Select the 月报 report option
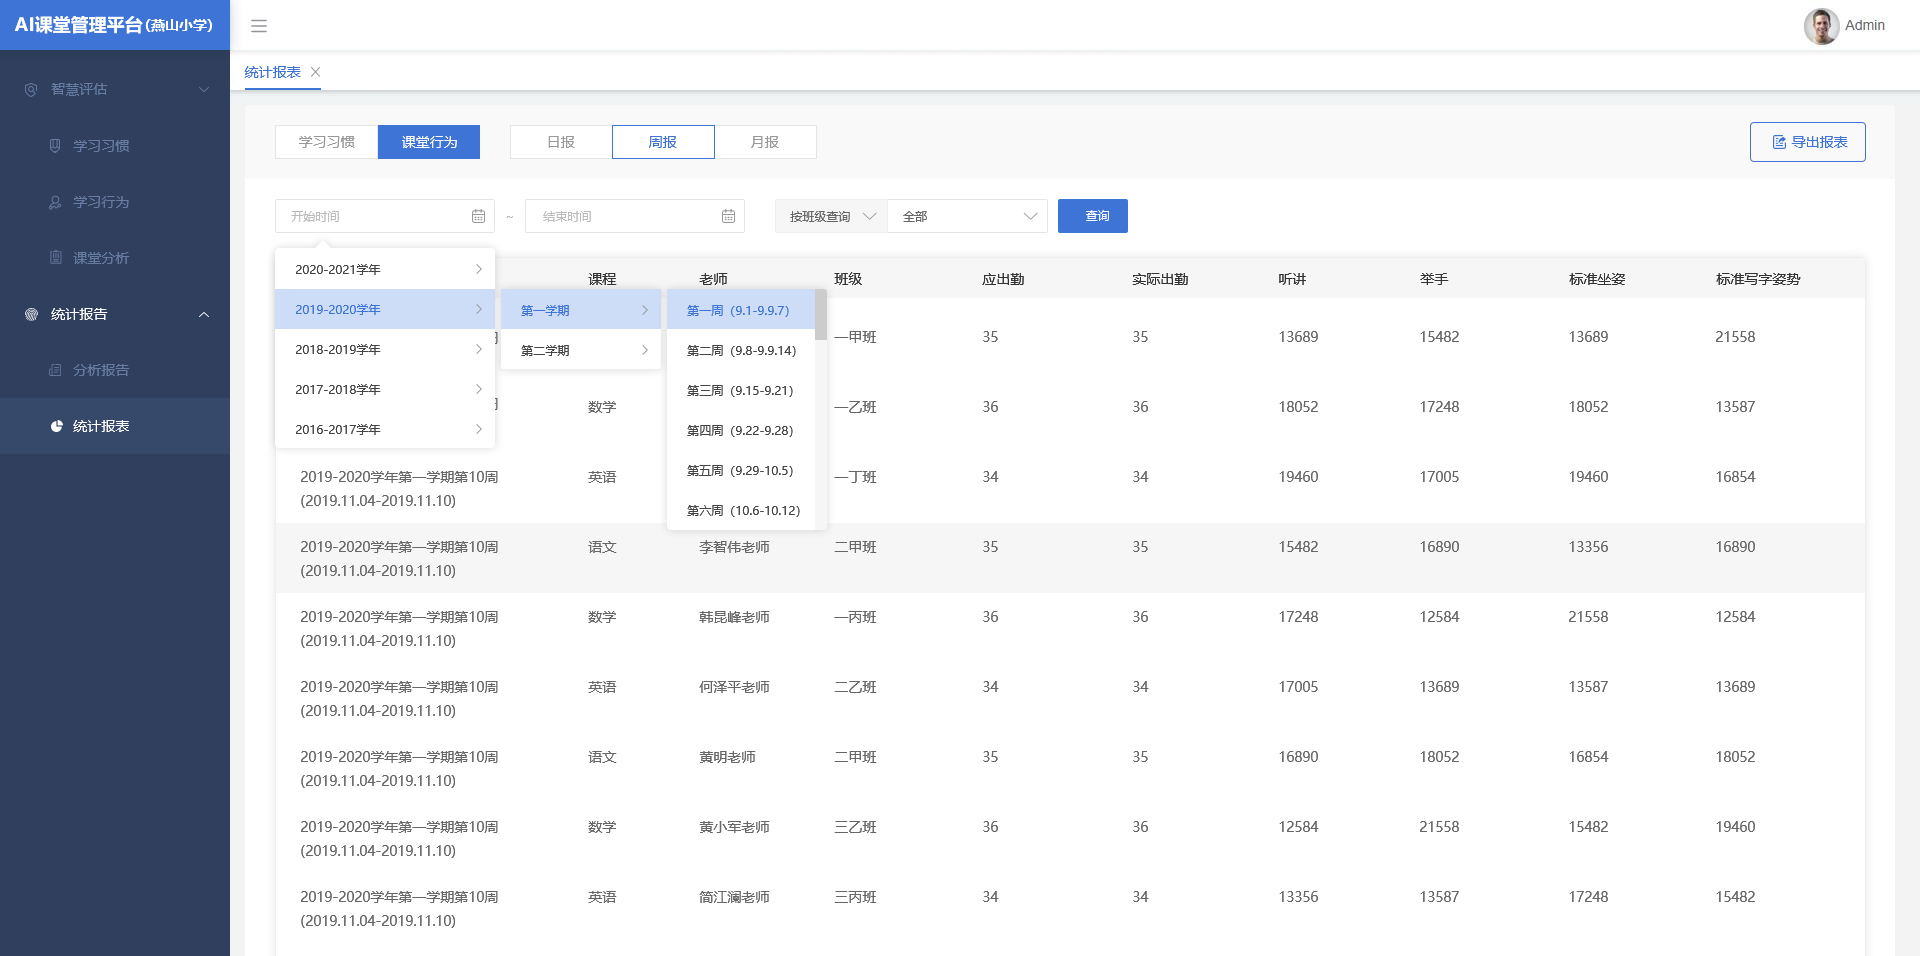The height and width of the screenshot is (956, 1920). point(765,142)
